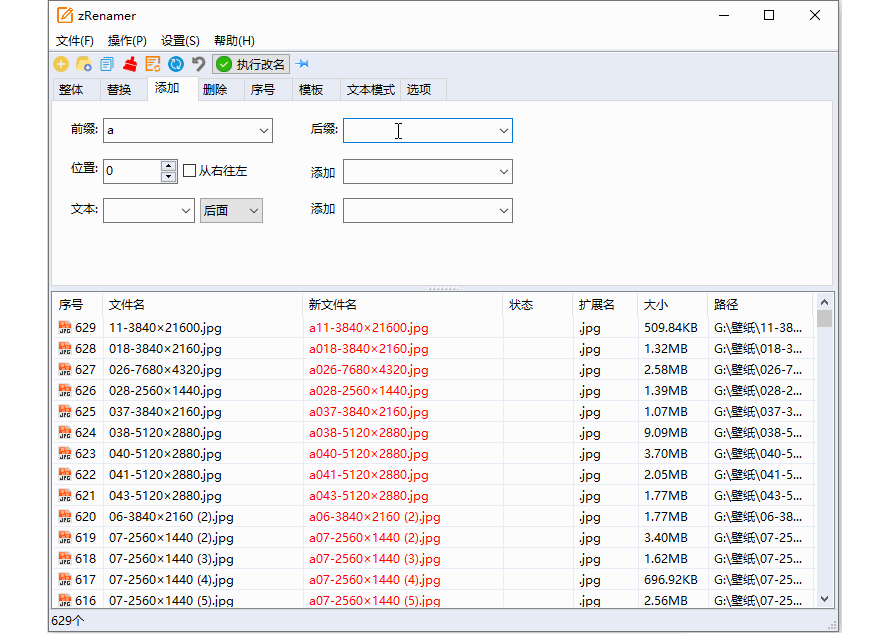This screenshot has height=634, width=892.
Task: Click the 位置 spinner up arrow
Action: click(x=167, y=166)
